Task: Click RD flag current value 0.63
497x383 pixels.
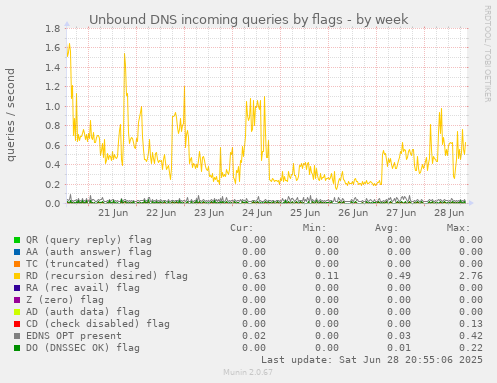Action: [x=254, y=276]
